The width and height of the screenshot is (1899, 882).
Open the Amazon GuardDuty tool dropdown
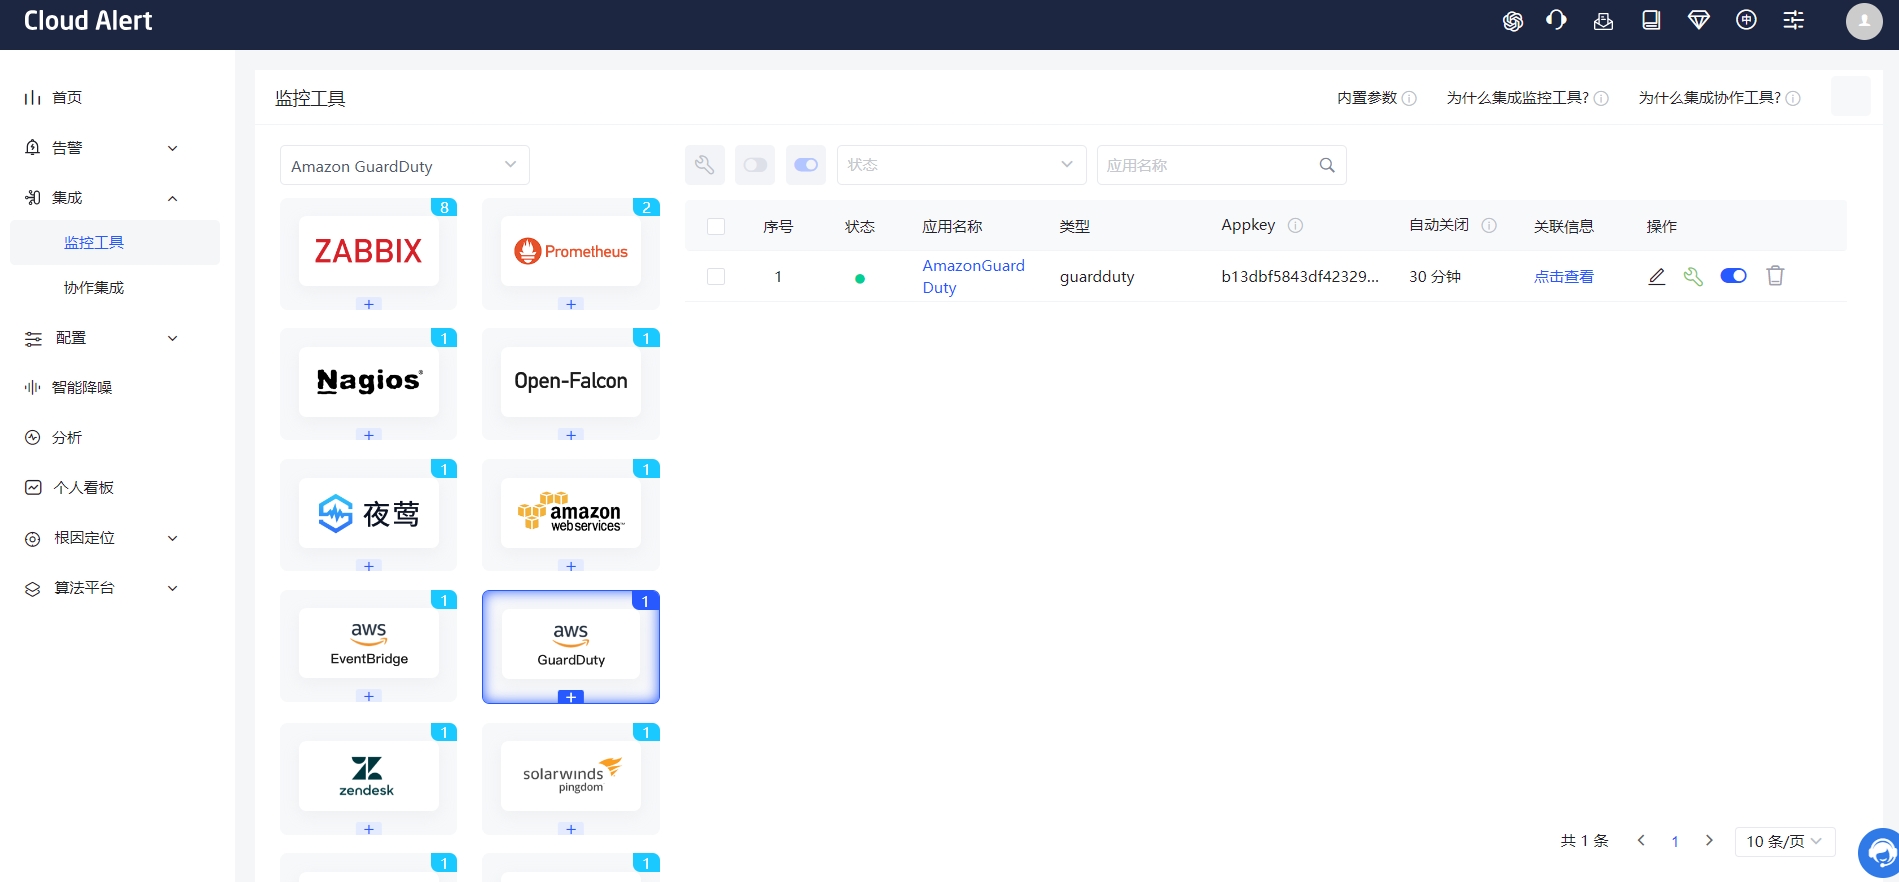(x=405, y=165)
